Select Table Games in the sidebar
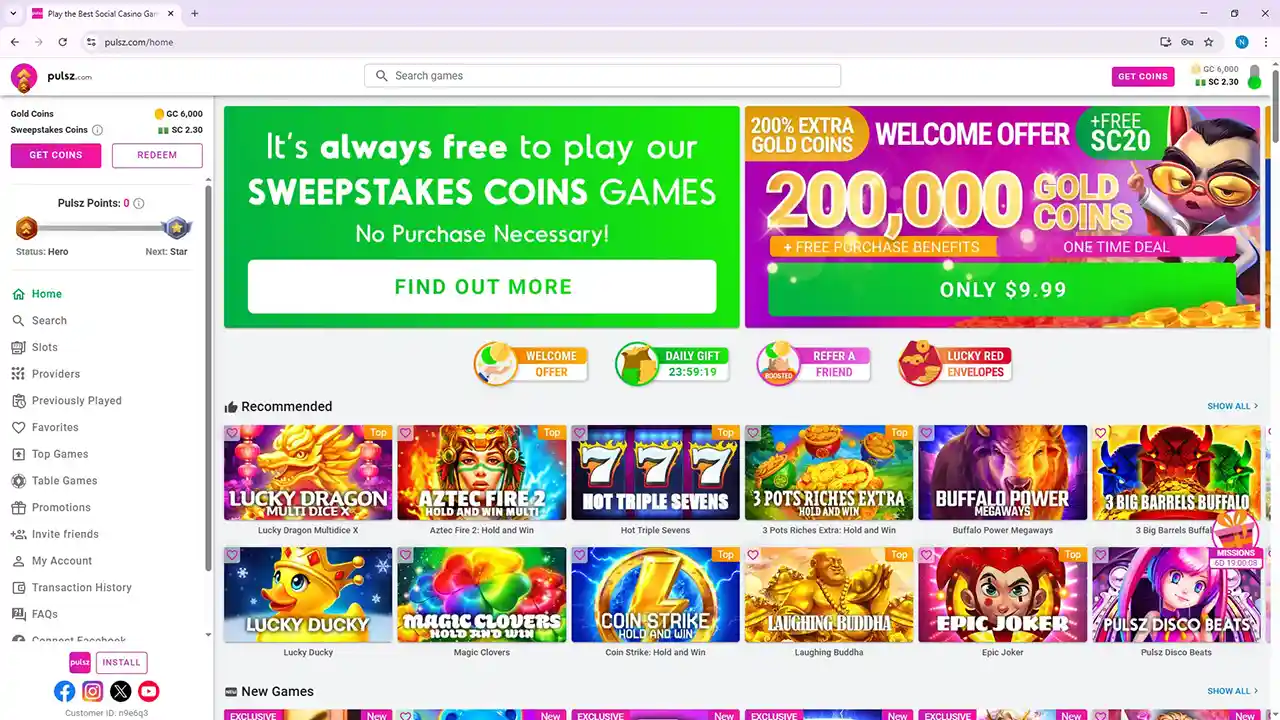The width and height of the screenshot is (1280, 720). click(x=64, y=481)
